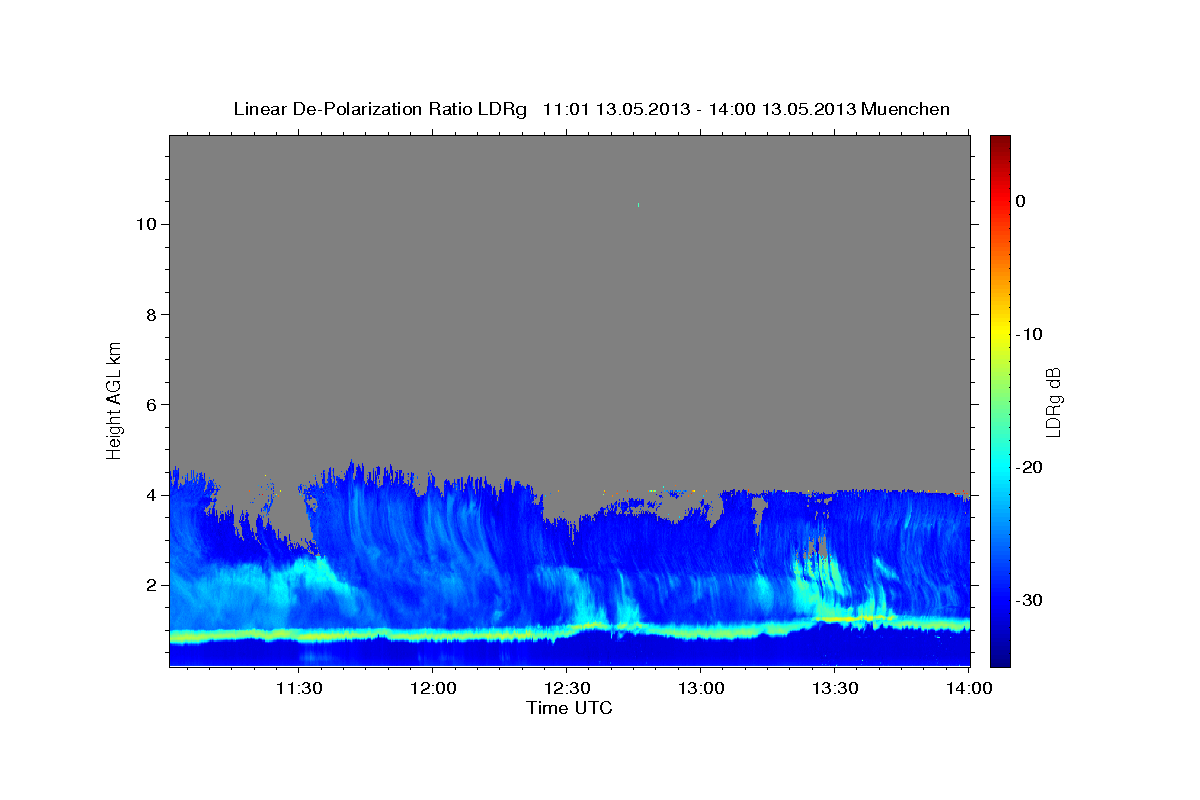1200x800 pixels.
Task: Click the height tick label 2
Action: pyautogui.click(x=149, y=584)
